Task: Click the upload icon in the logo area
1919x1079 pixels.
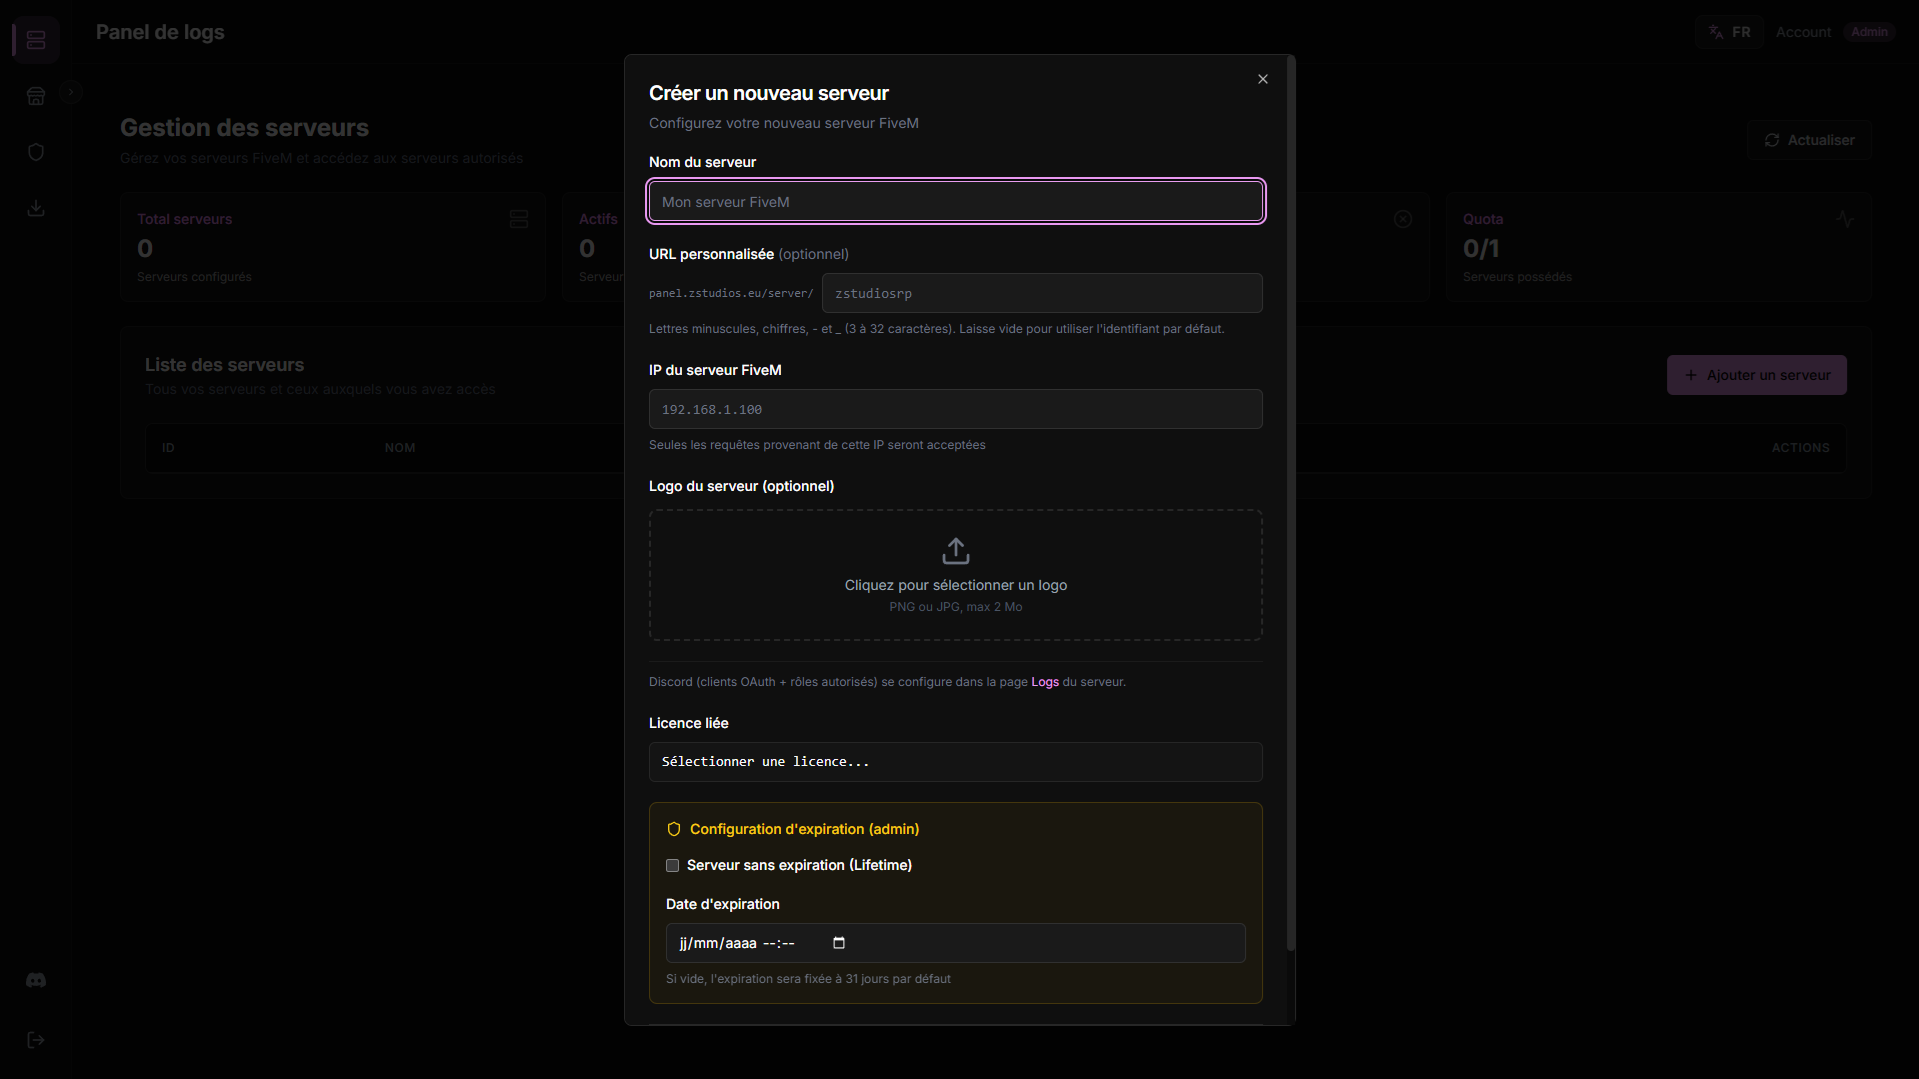Action: [x=956, y=551]
